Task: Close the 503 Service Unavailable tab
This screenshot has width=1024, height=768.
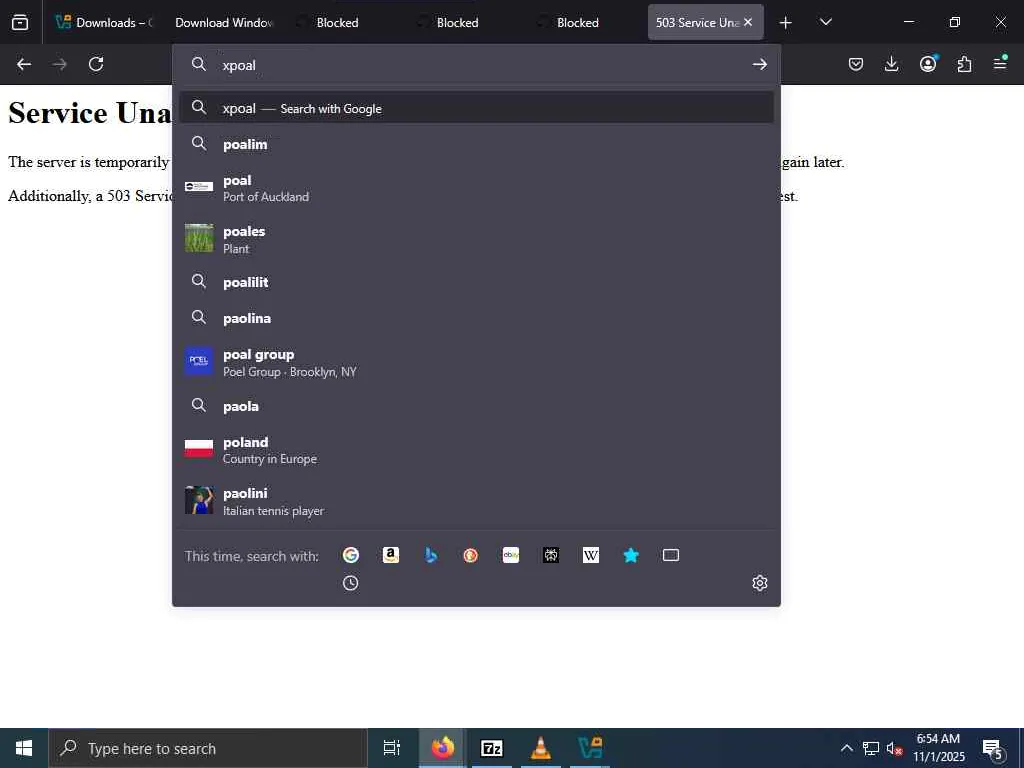Action: click(748, 22)
